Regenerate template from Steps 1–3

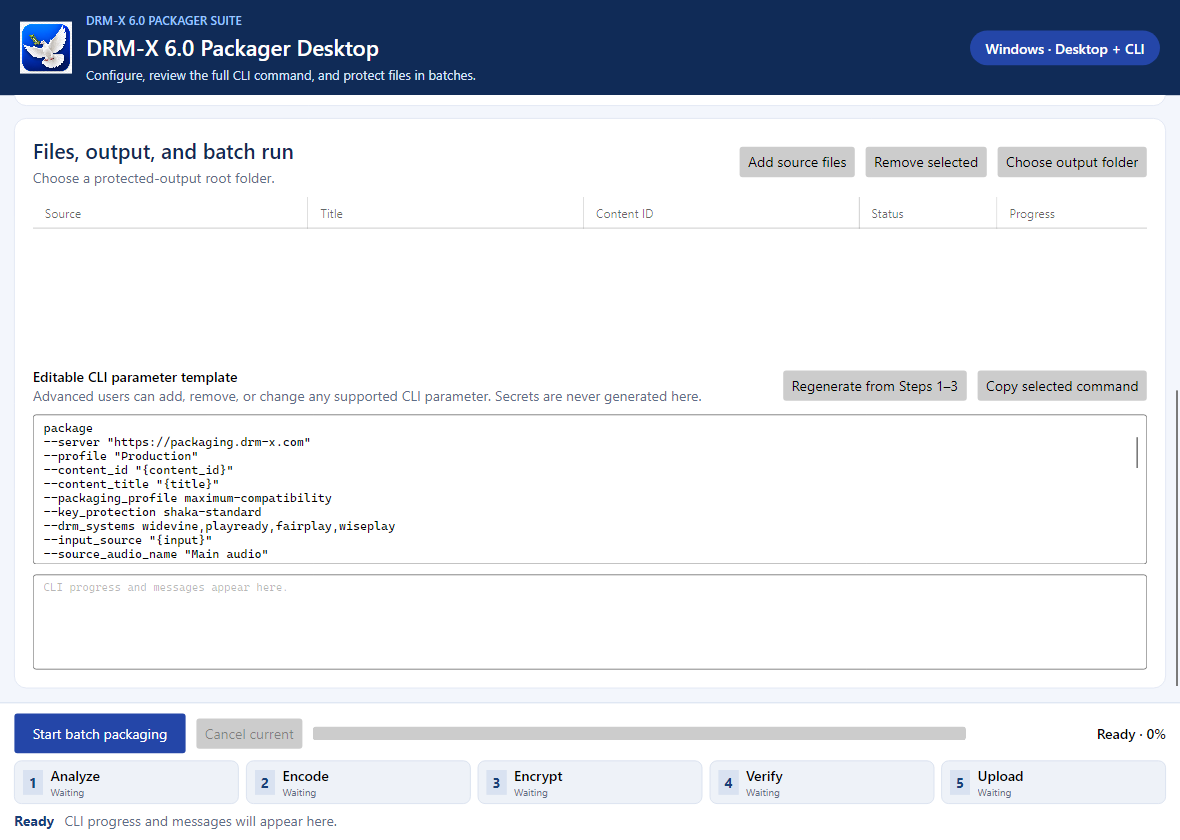pyautogui.click(x=874, y=385)
